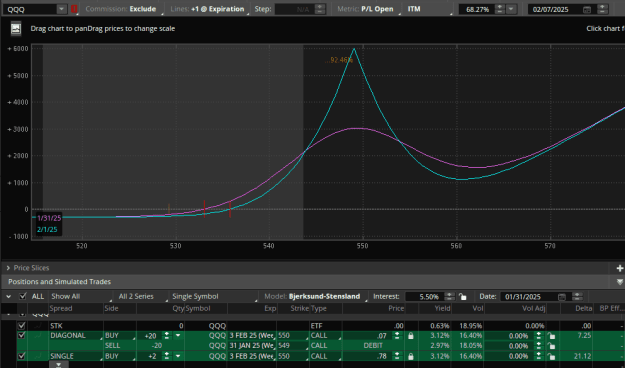Open the calendar icon for 02/07/2025
This screenshot has width=625, height=368.
point(586,9)
